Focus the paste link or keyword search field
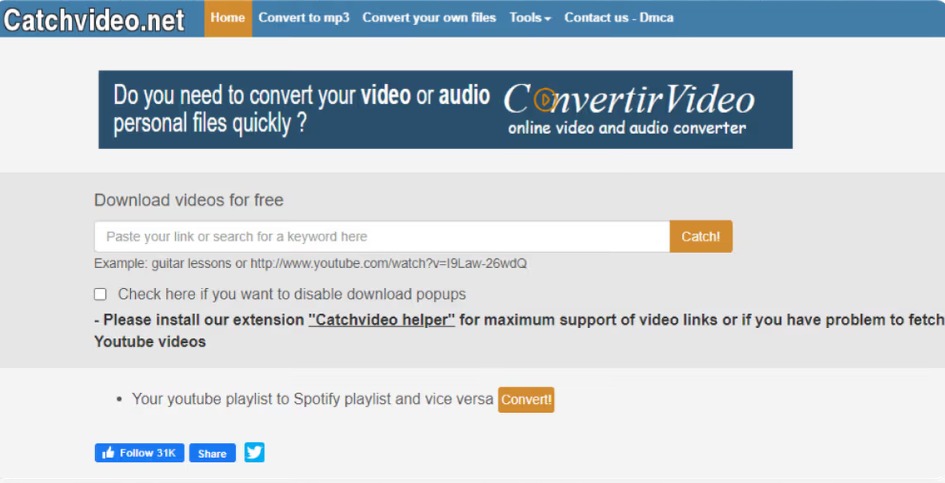The height and width of the screenshot is (483, 945). point(381,237)
